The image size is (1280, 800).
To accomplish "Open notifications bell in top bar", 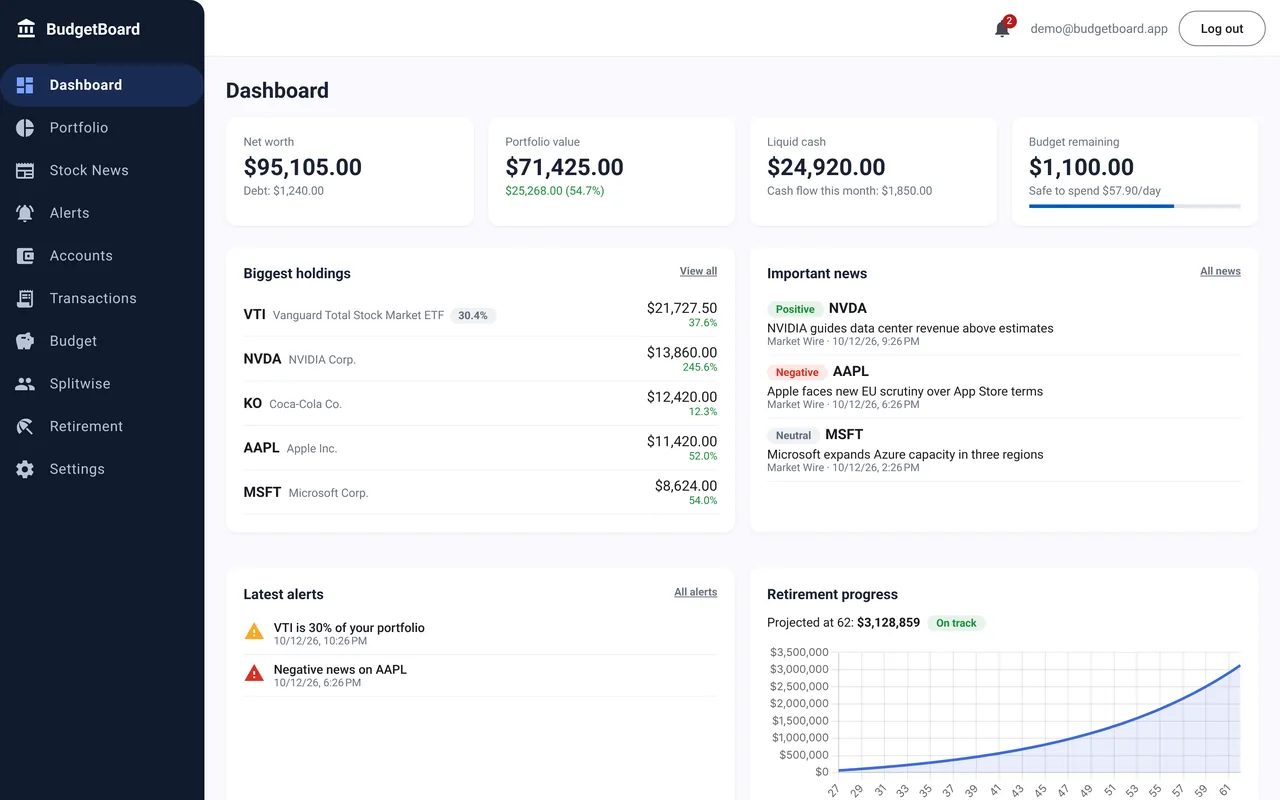I will [x=1003, y=28].
